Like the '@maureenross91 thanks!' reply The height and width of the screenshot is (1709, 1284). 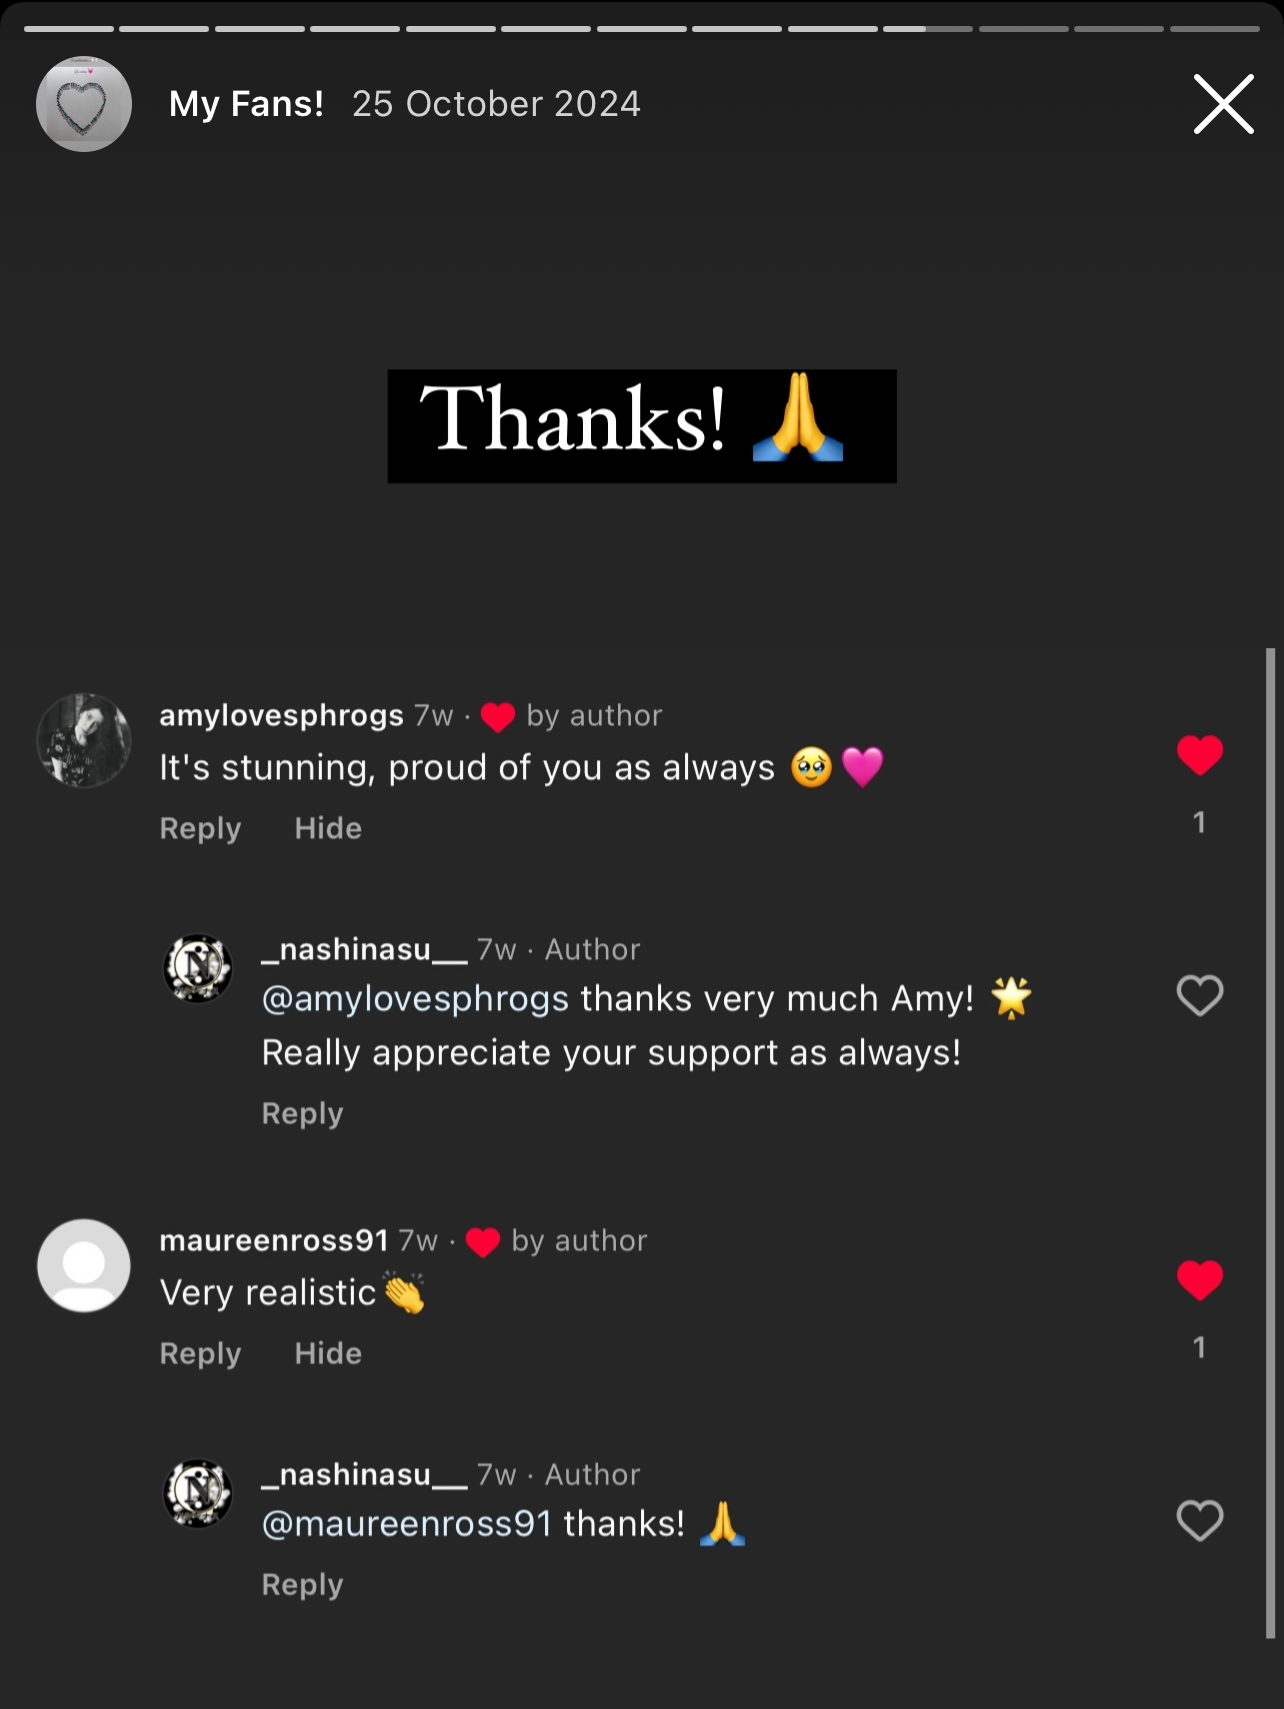pyautogui.click(x=1199, y=1521)
